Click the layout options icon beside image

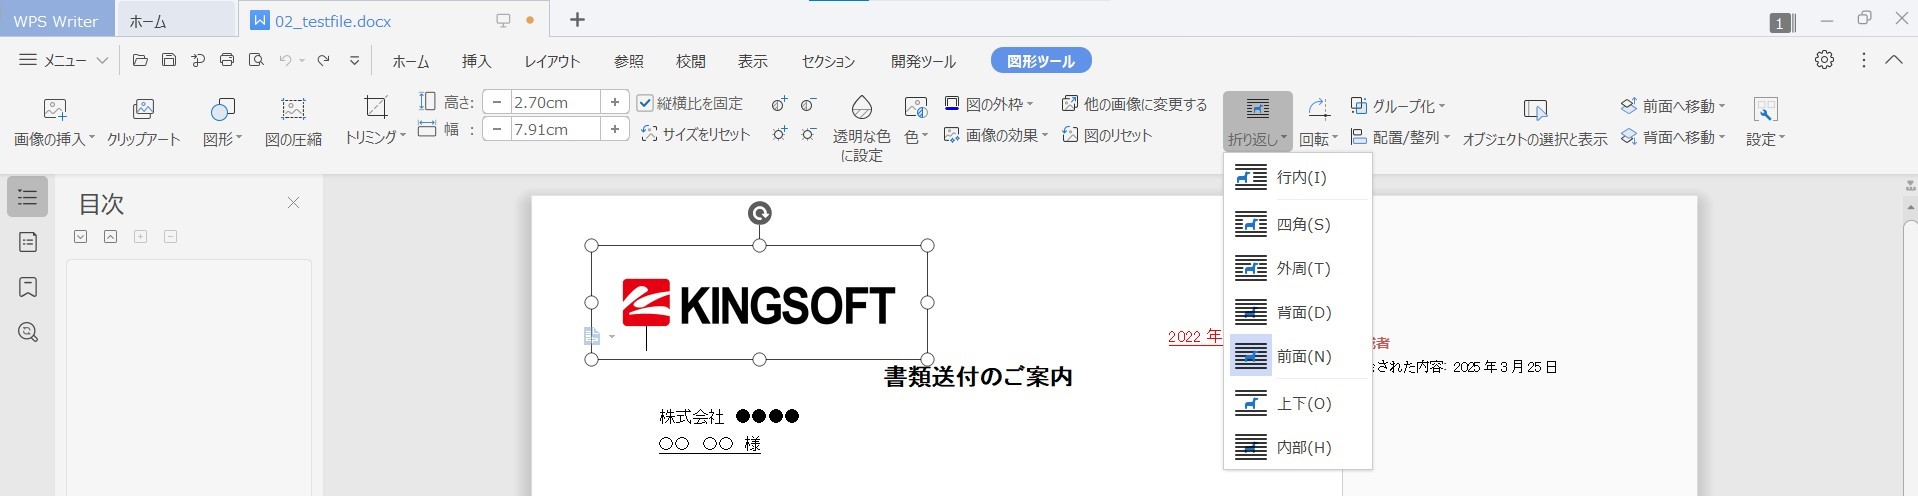click(x=594, y=337)
